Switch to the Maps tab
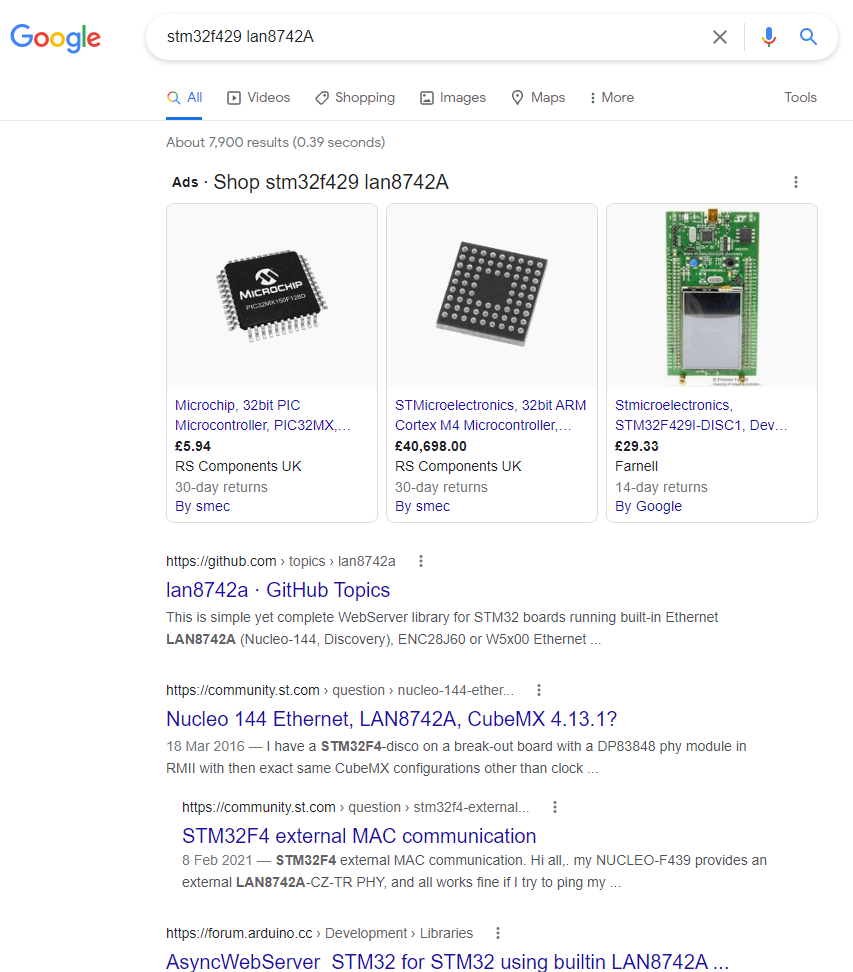The width and height of the screenshot is (853, 972). tap(538, 97)
